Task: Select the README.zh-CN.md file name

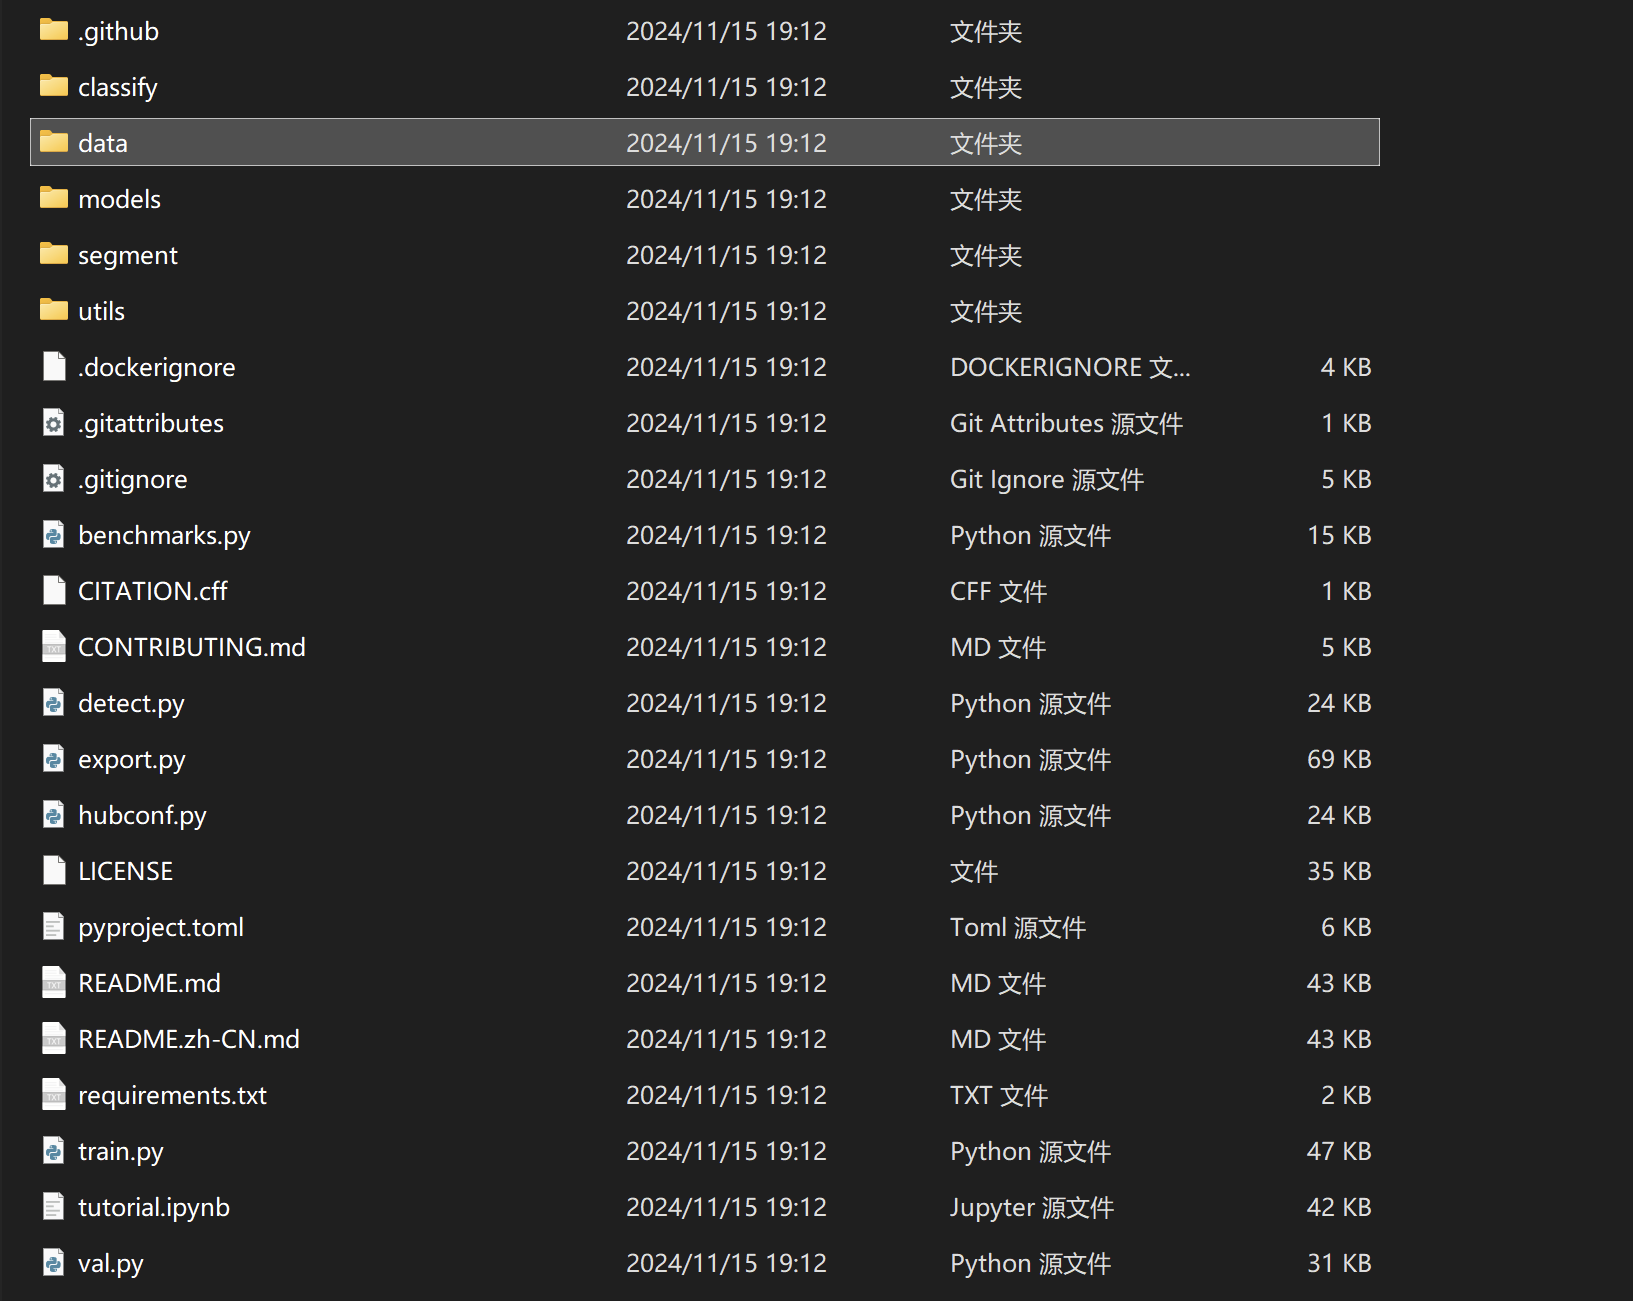Action: pos(189,1039)
